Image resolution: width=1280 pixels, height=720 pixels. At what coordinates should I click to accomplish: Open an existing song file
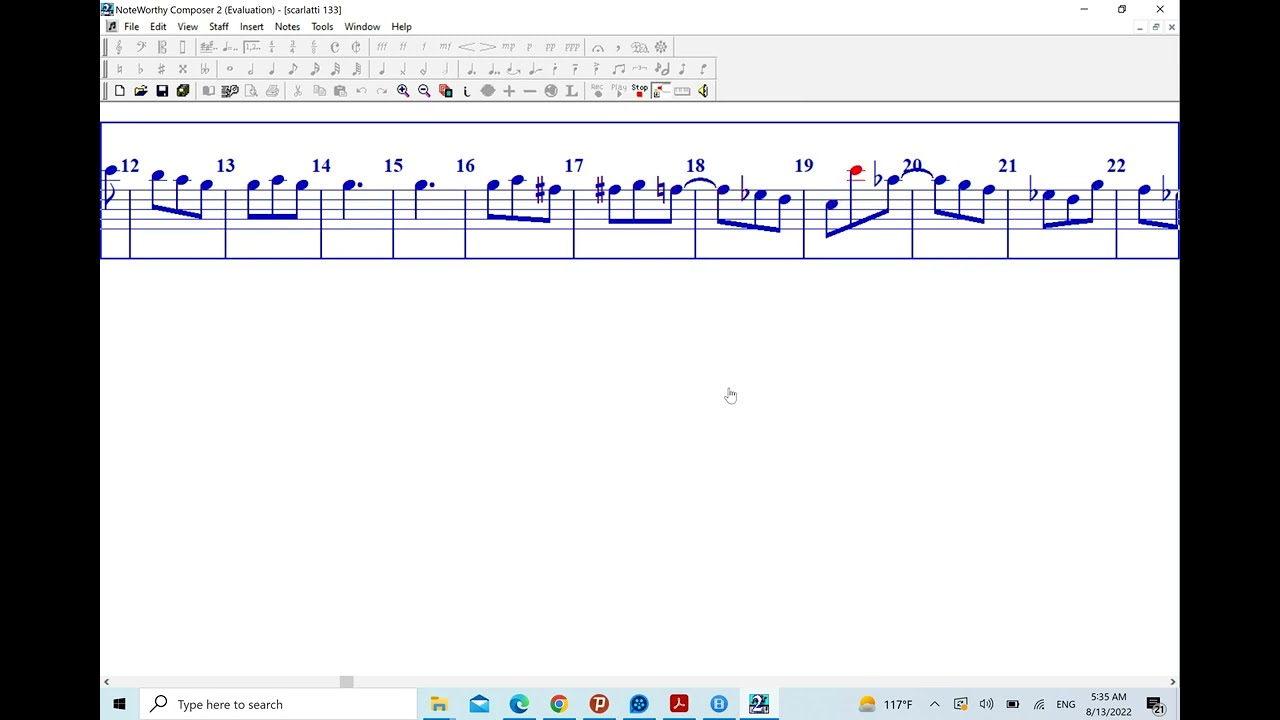click(x=141, y=91)
